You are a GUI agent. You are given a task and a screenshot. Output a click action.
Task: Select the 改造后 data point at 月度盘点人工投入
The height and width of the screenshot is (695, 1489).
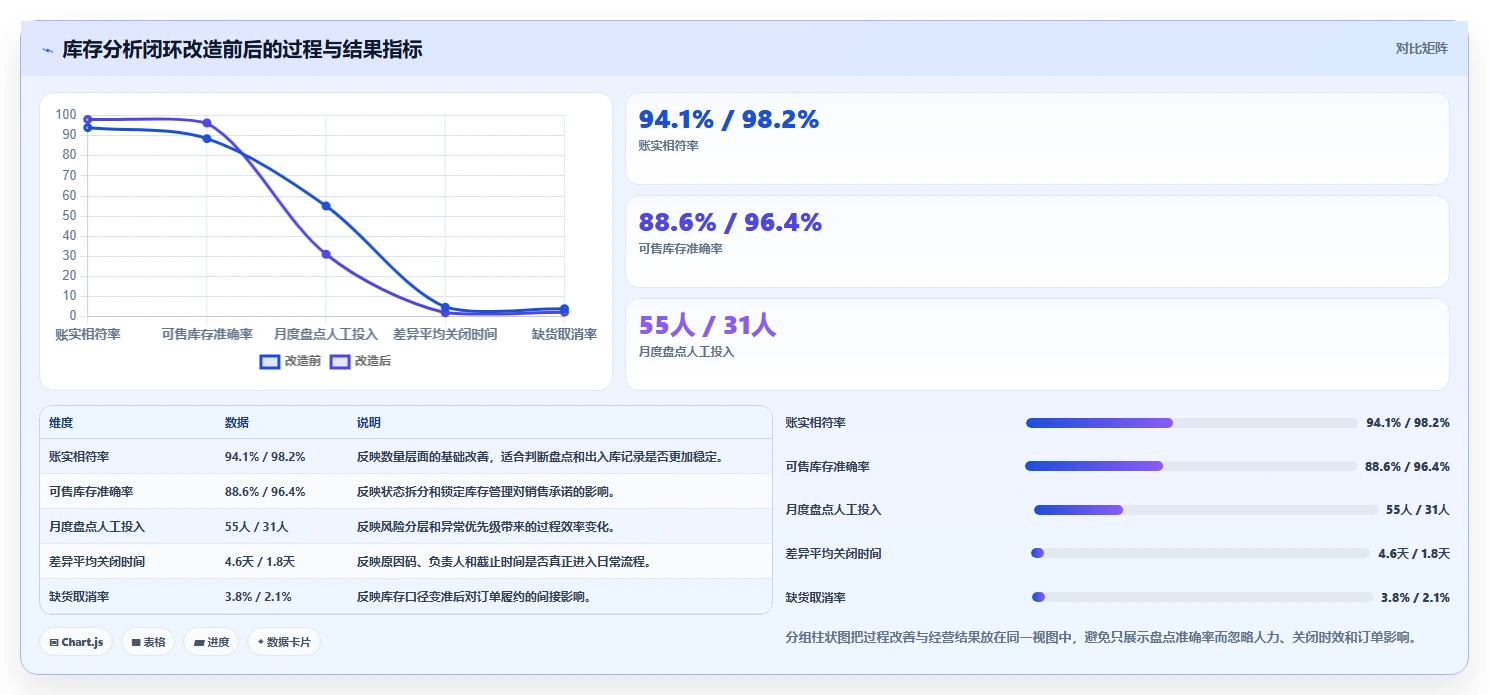coord(326,254)
